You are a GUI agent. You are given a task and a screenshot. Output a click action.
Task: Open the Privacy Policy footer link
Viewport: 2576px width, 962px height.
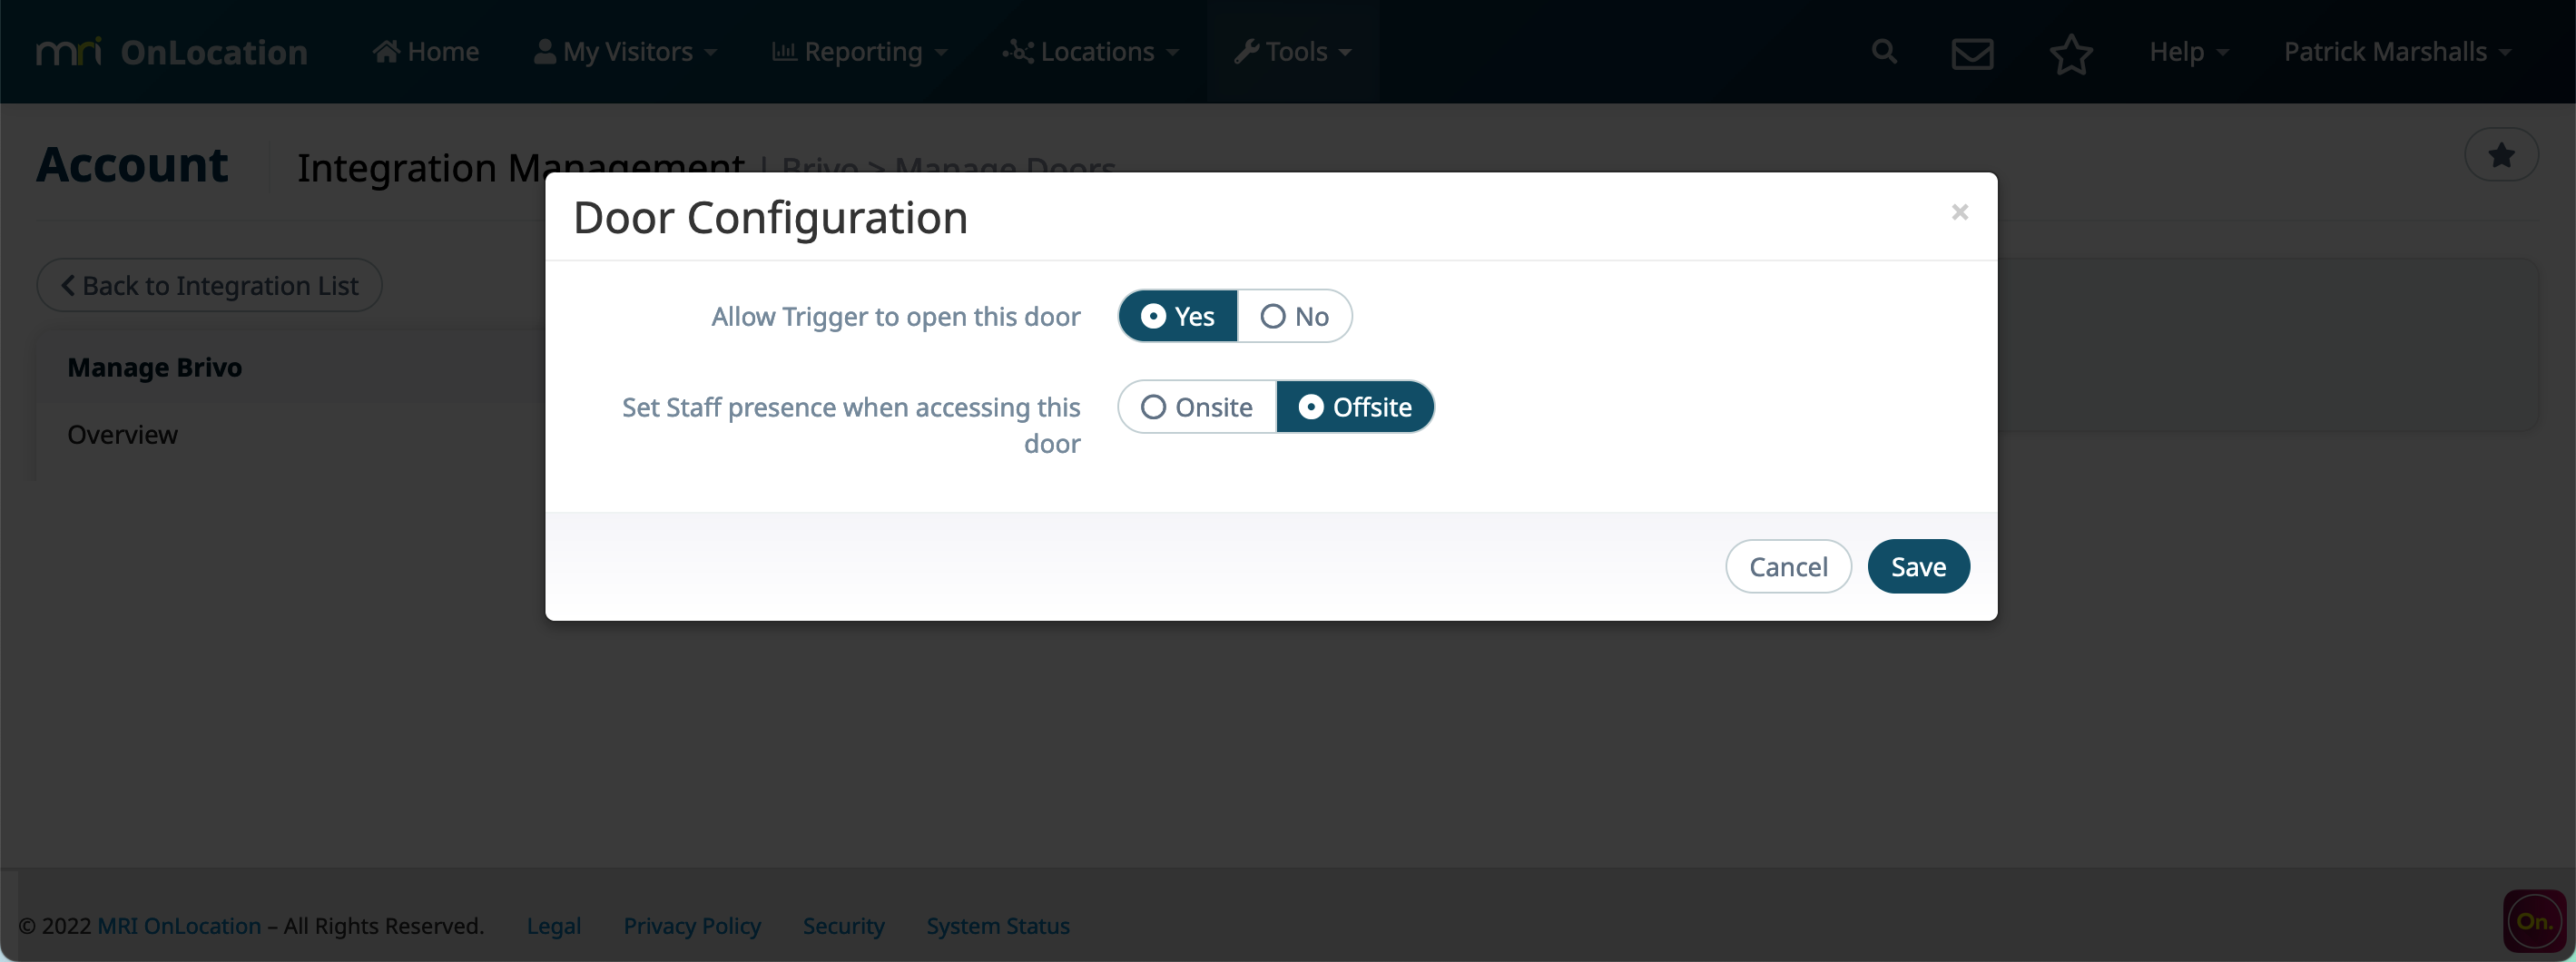(x=692, y=926)
